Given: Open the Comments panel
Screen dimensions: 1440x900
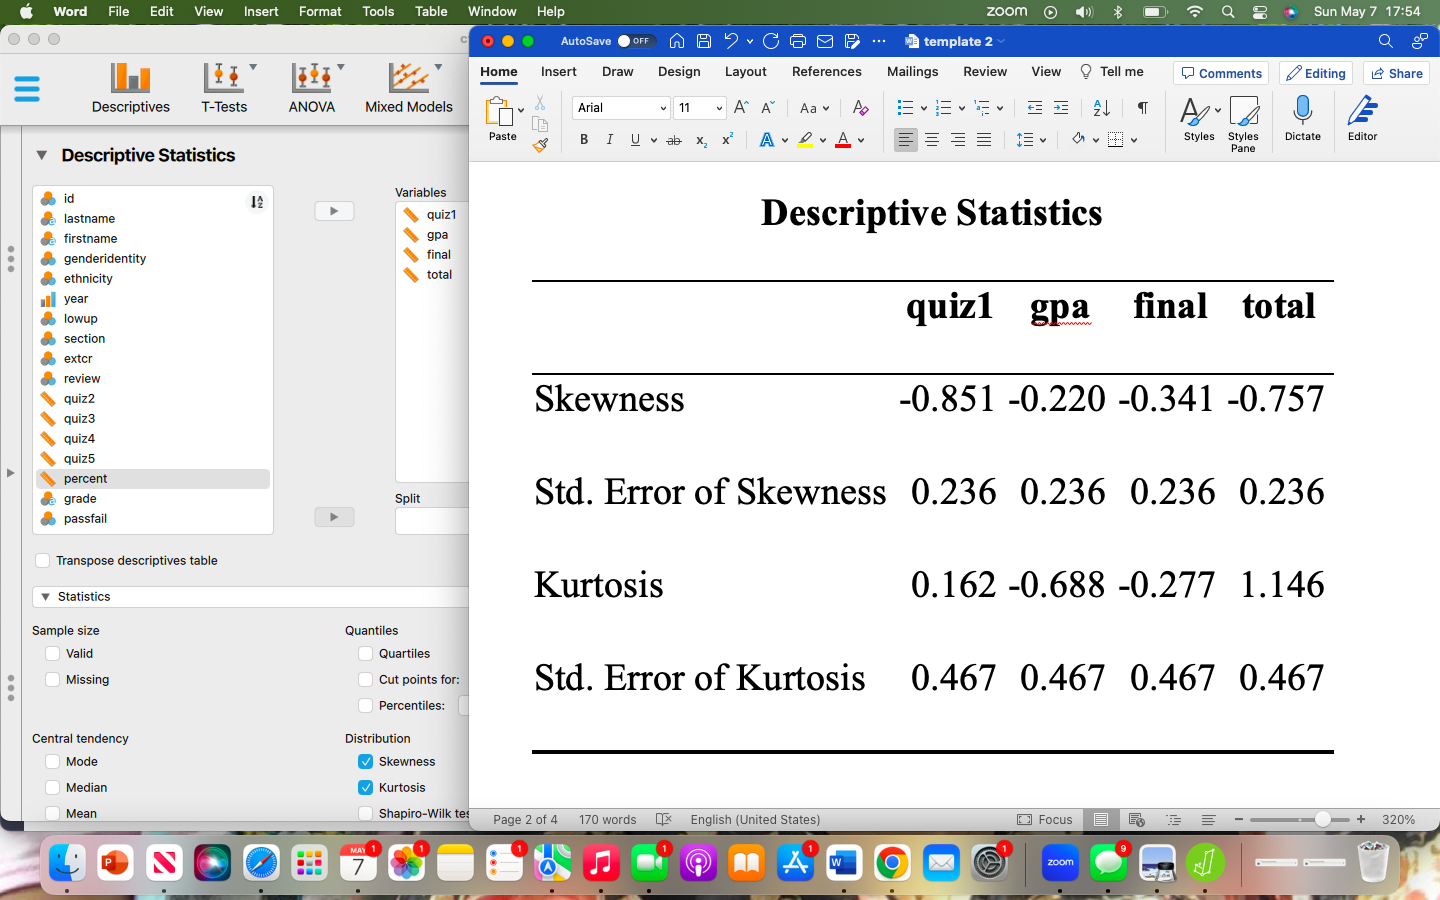Looking at the screenshot, I should click(x=1221, y=73).
